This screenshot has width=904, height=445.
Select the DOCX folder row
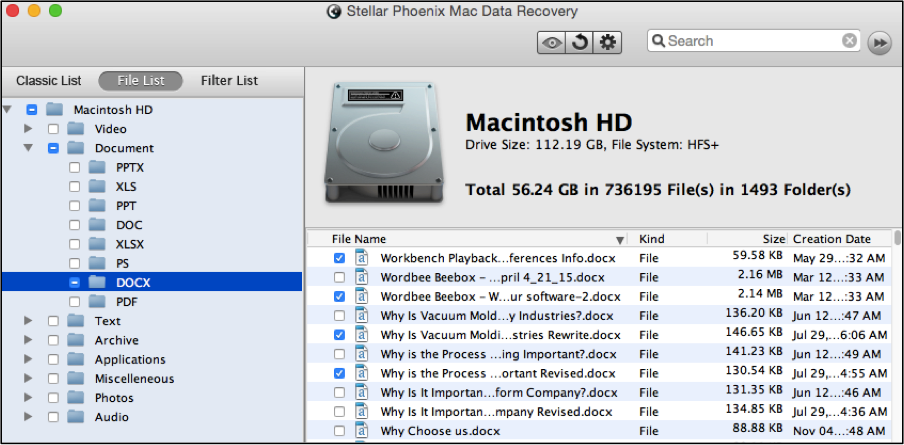click(152, 282)
